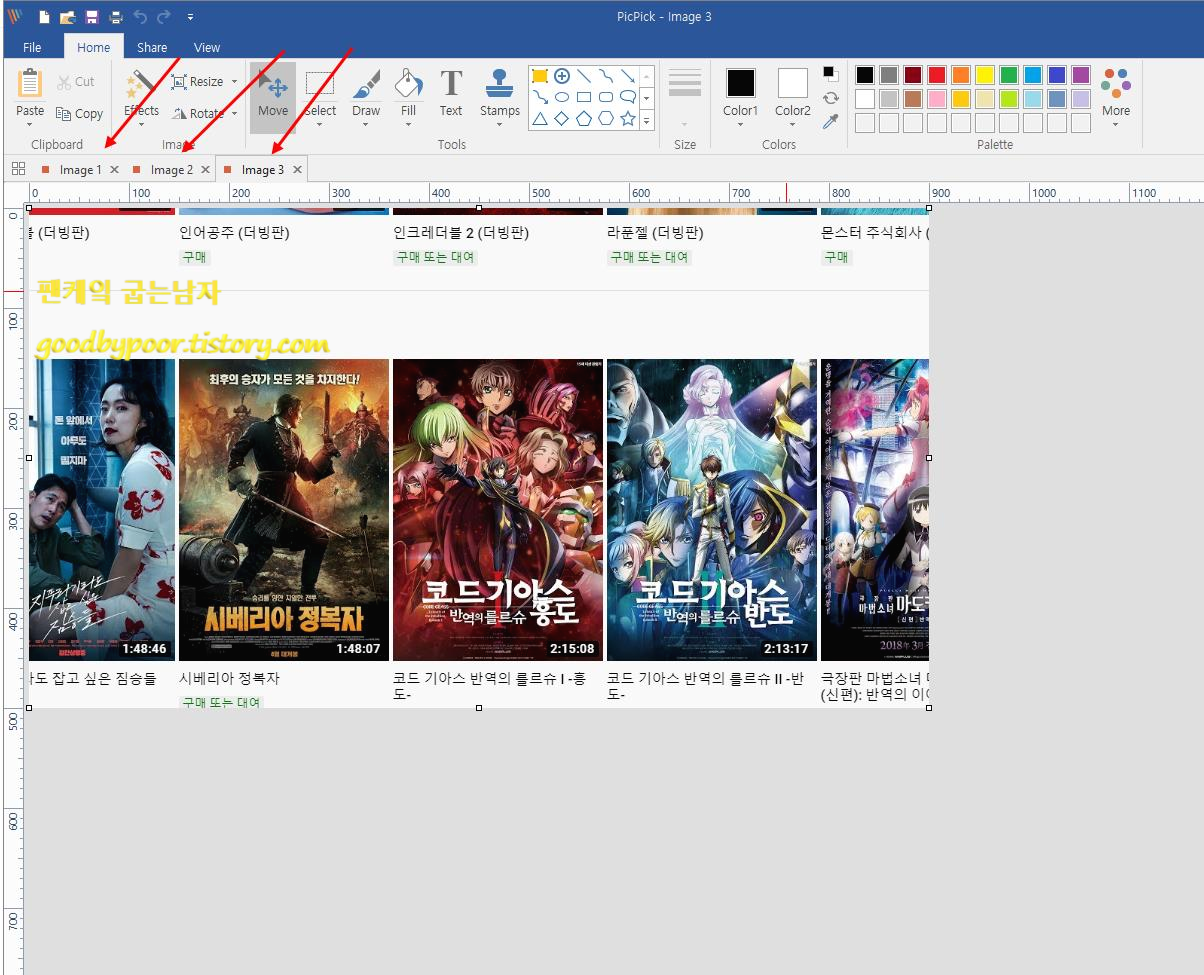The width and height of the screenshot is (1204, 975).
Task: Pick the arrow line shape
Action: click(x=628, y=76)
